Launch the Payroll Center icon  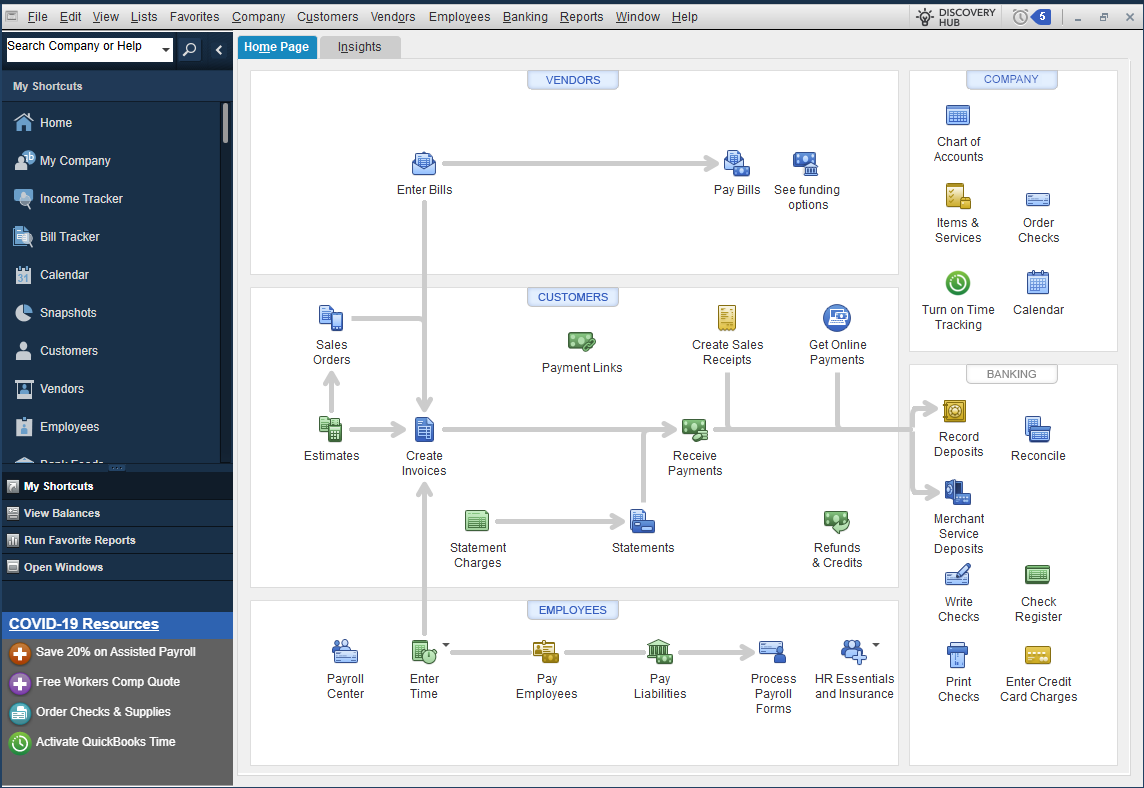coord(345,653)
